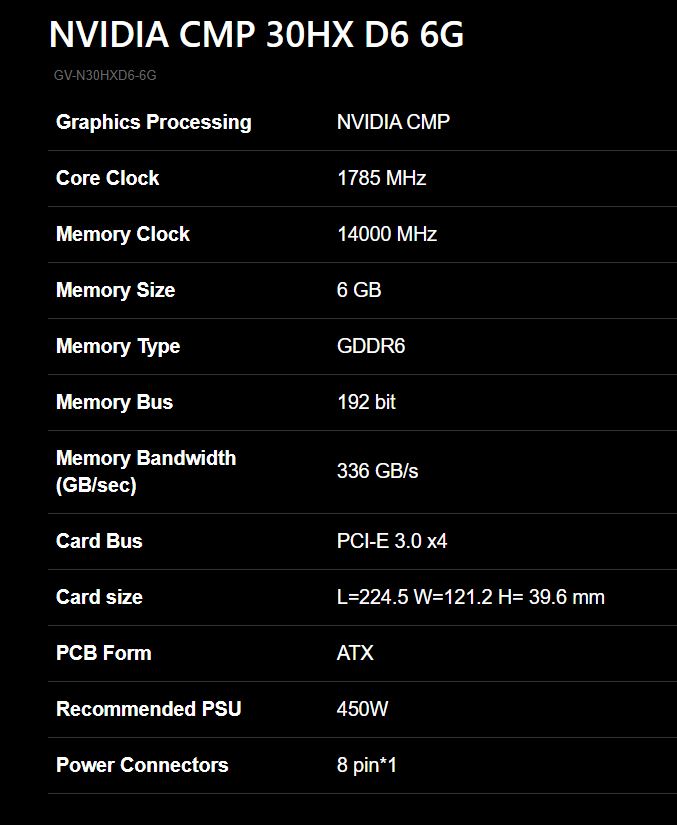This screenshot has width=677, height=825.
Task: Click the PCB Form label
Action: [x=103, y=653]
